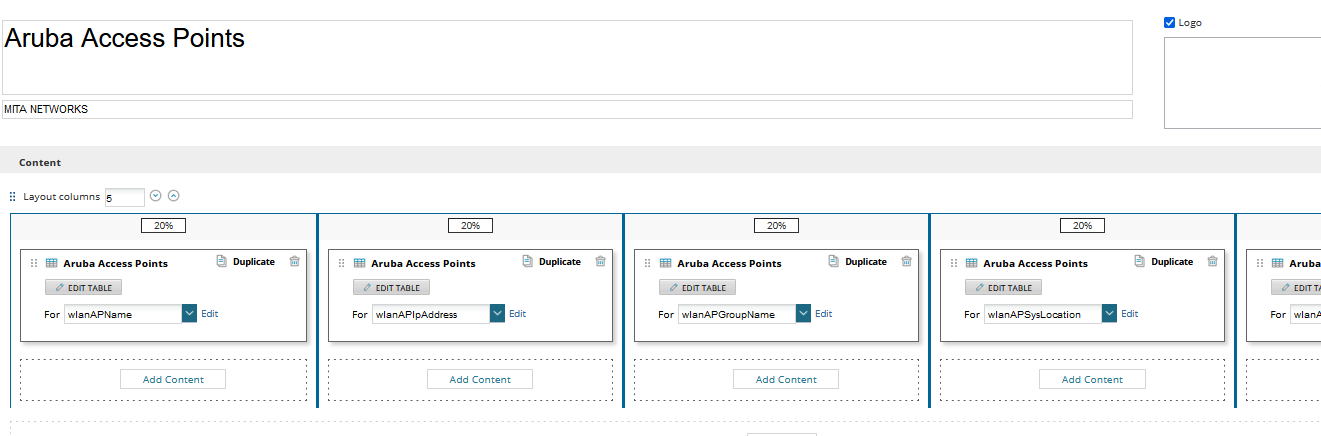Click drag handle of wlanAPGroupName table block

pyautogui.click(x=648, y=263)
